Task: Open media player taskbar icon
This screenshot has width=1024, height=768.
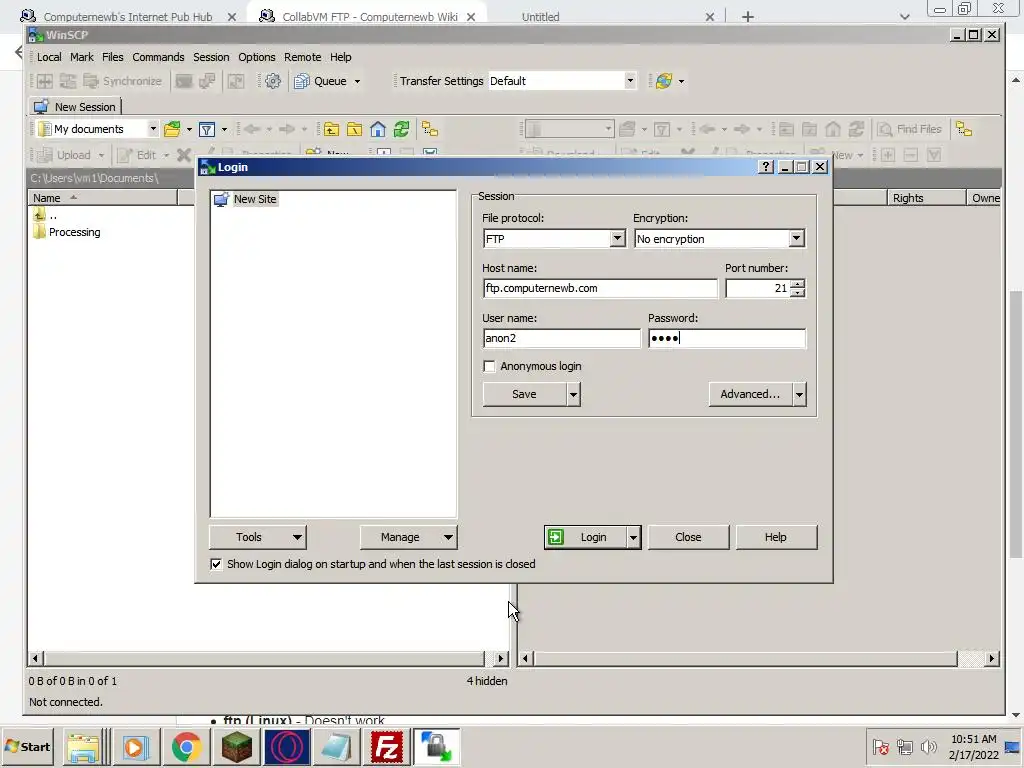Action: click(x=136, y=747)
